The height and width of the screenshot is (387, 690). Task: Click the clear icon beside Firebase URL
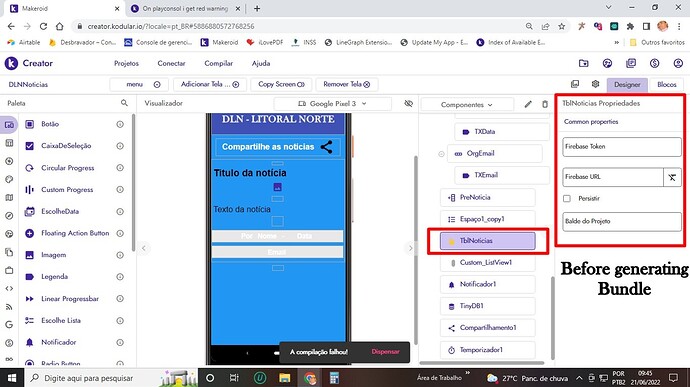(672, 177)
